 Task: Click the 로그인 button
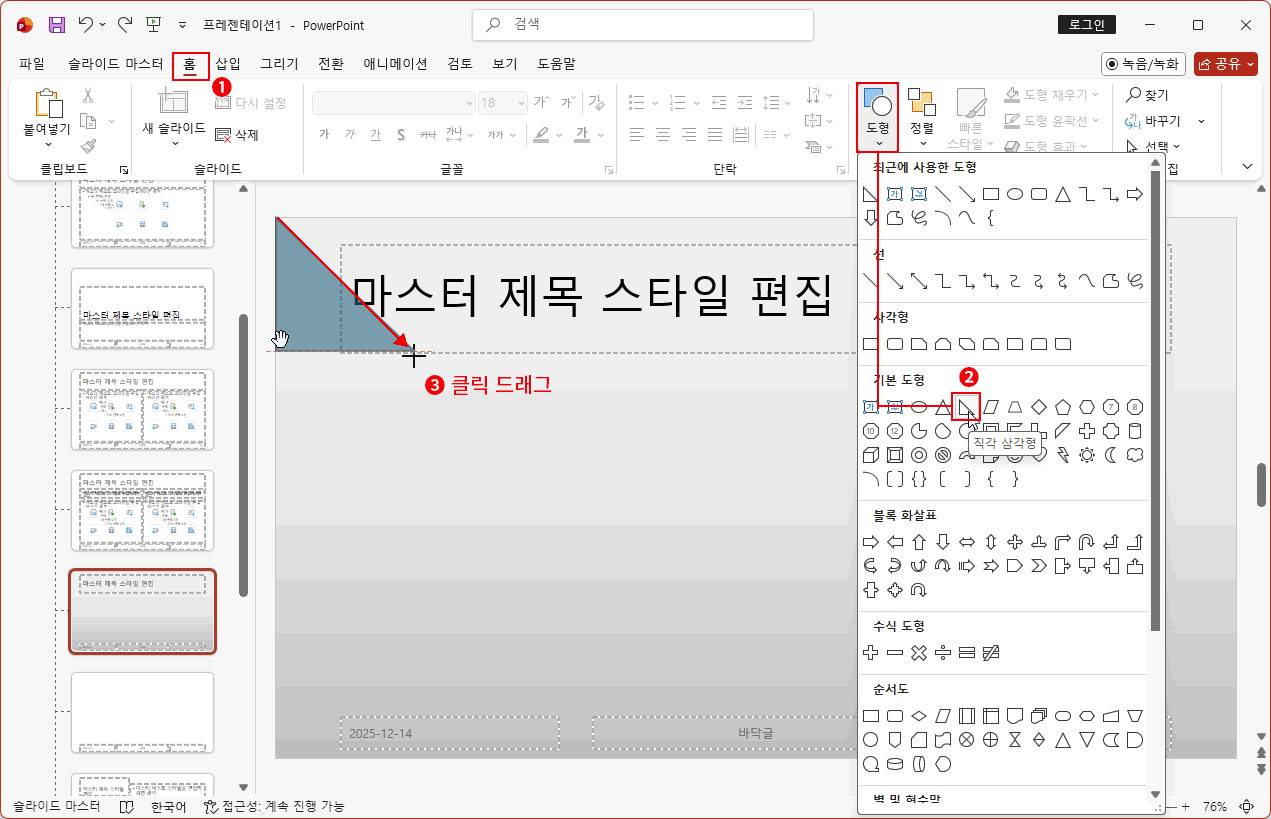(x=1087, y=24)
